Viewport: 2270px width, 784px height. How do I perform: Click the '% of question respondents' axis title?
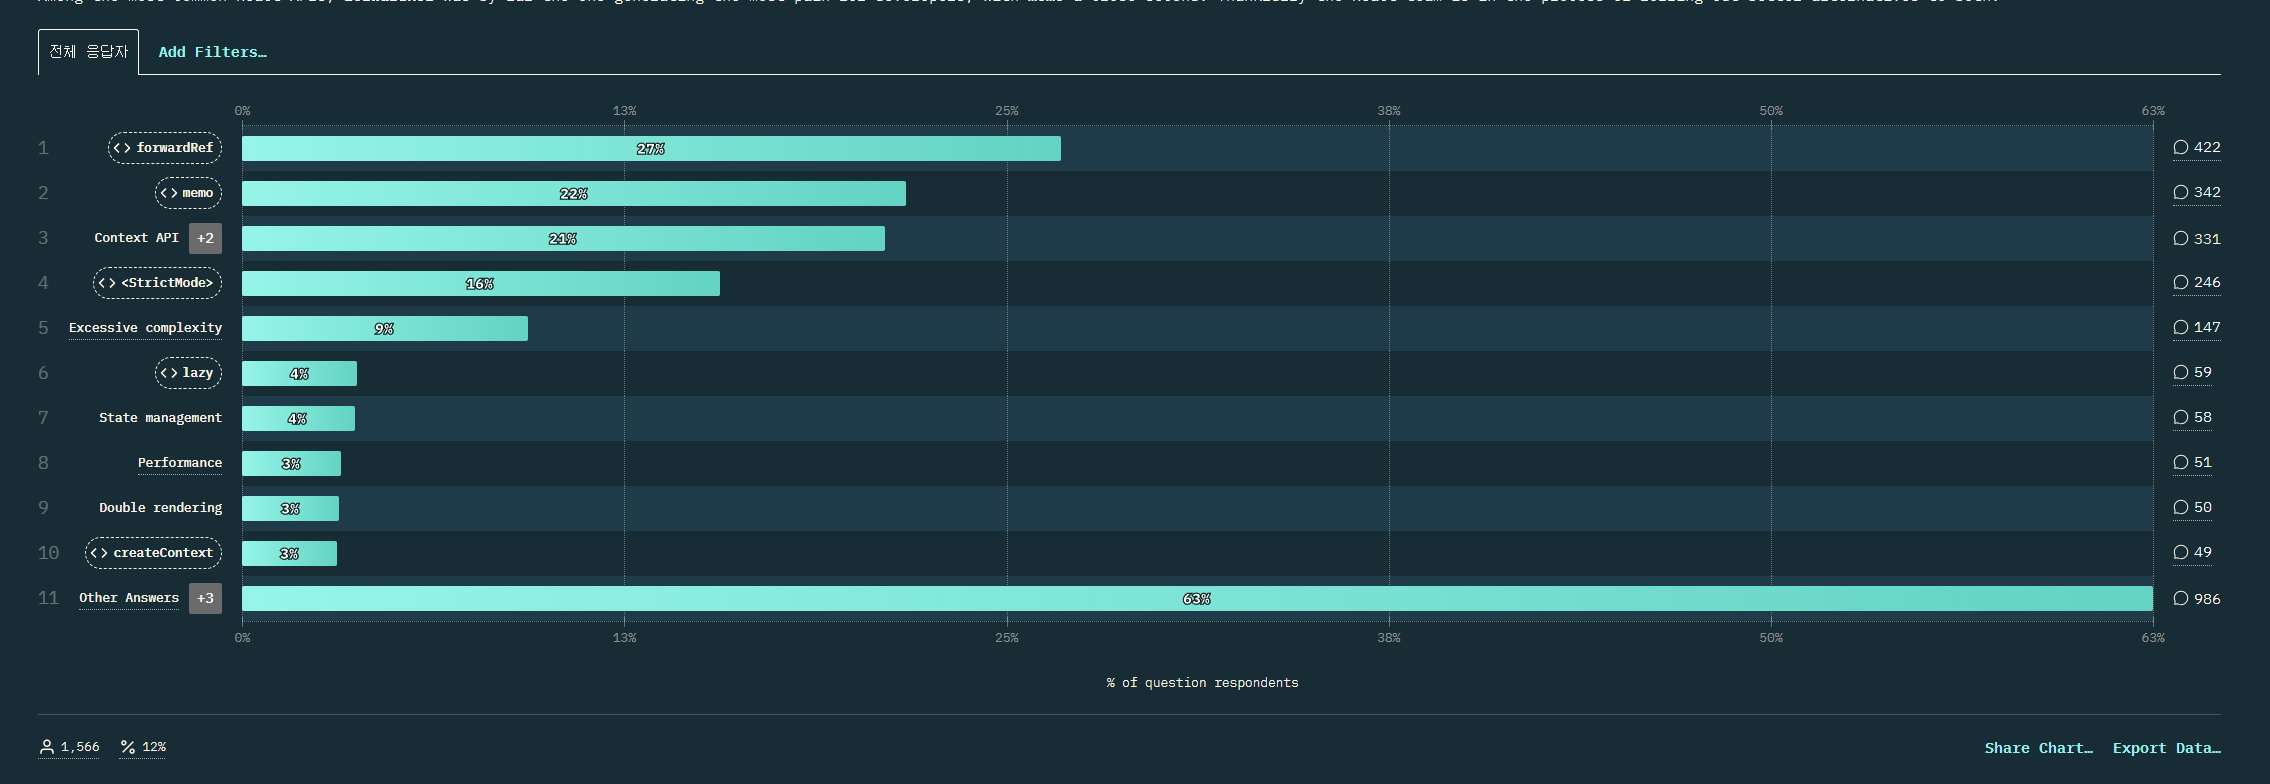tap(1202, 683)
